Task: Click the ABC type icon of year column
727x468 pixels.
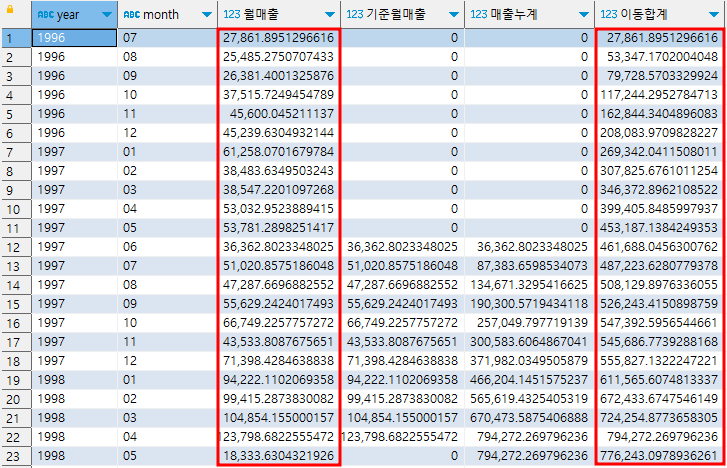Action: [x=45, y=15]
